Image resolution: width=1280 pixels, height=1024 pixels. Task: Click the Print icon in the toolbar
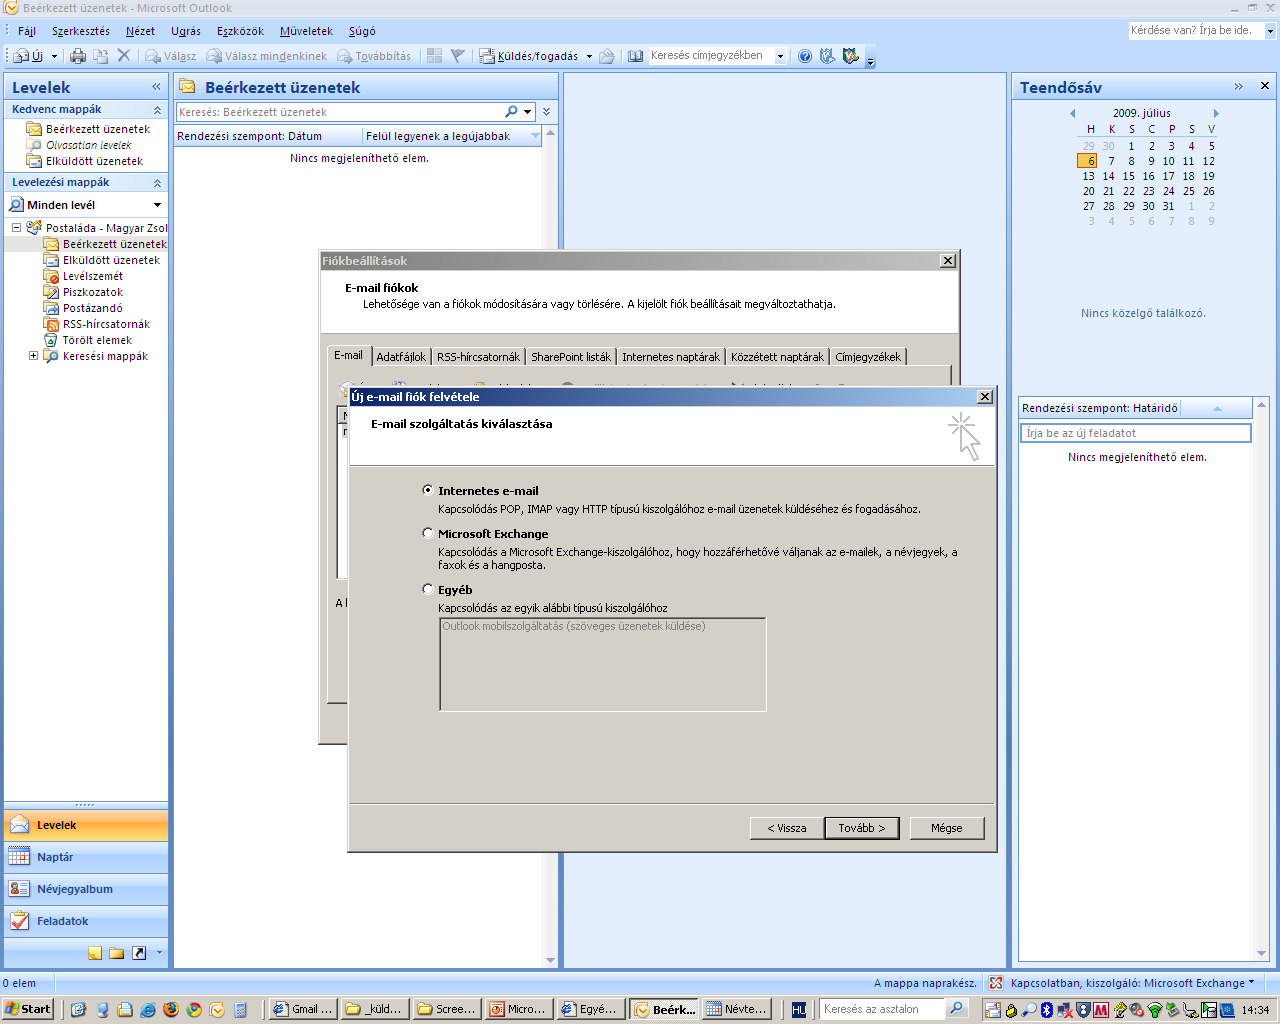[78, 56]
